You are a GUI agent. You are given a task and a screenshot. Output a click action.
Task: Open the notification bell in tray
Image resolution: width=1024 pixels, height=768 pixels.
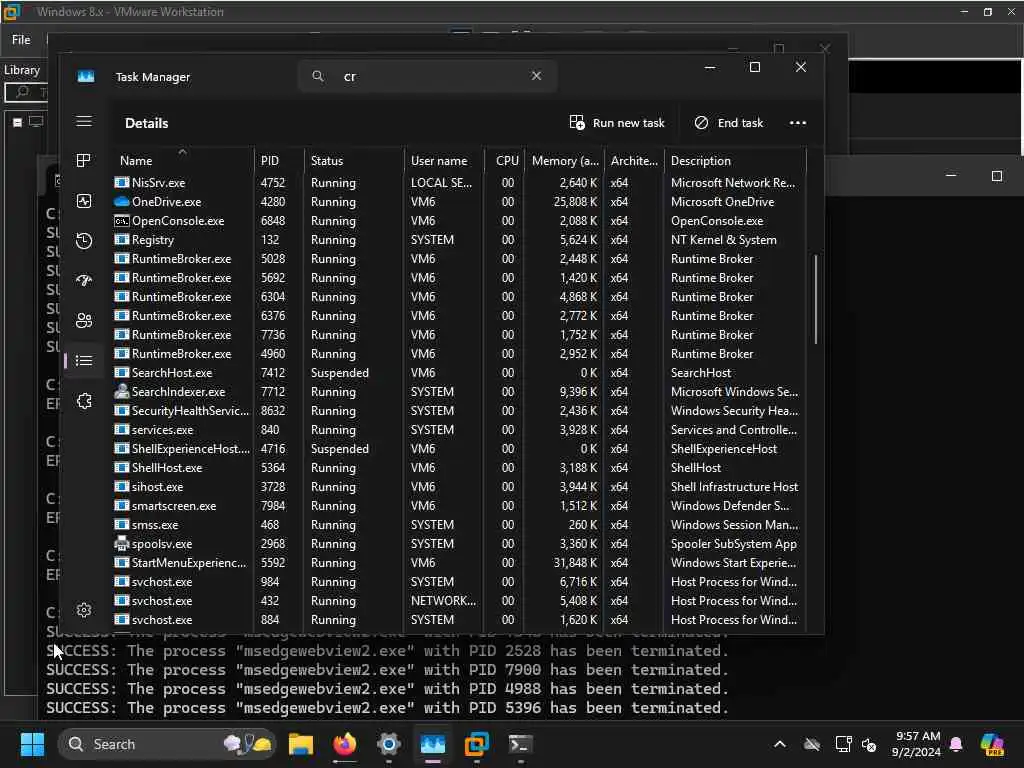click(956, 744)
